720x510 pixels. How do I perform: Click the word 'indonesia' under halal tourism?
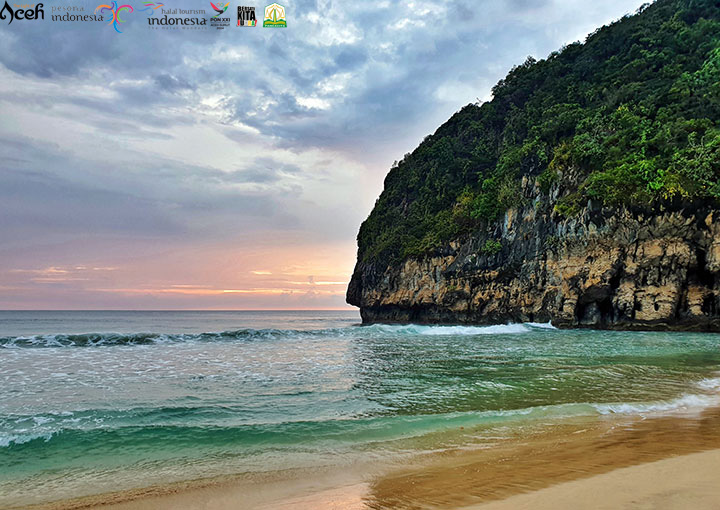coord(176,21)
